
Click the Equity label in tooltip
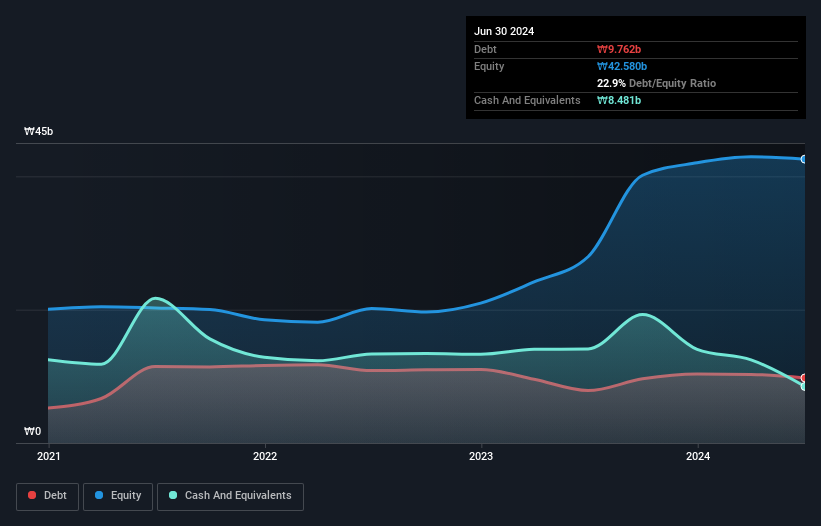point(489,66)
